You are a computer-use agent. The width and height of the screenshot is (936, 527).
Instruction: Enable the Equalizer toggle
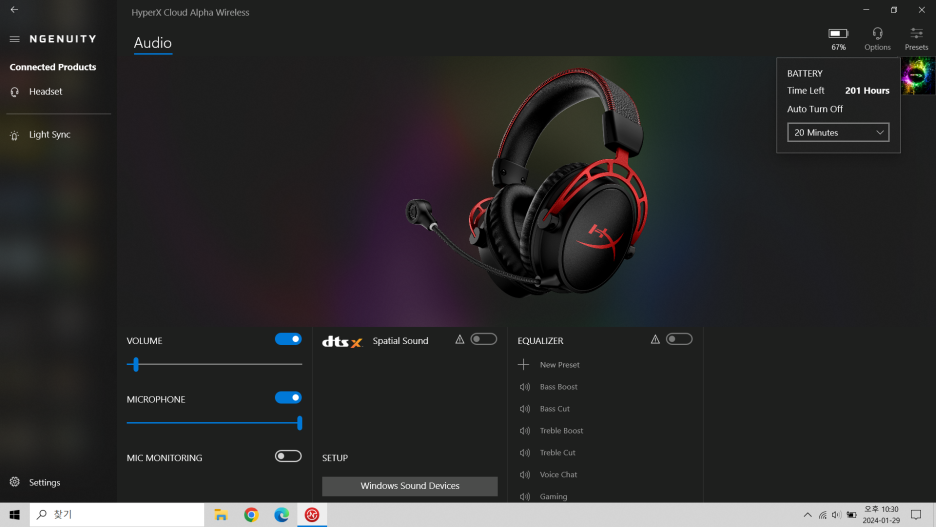pyautogui.click(x=679, y=339)
